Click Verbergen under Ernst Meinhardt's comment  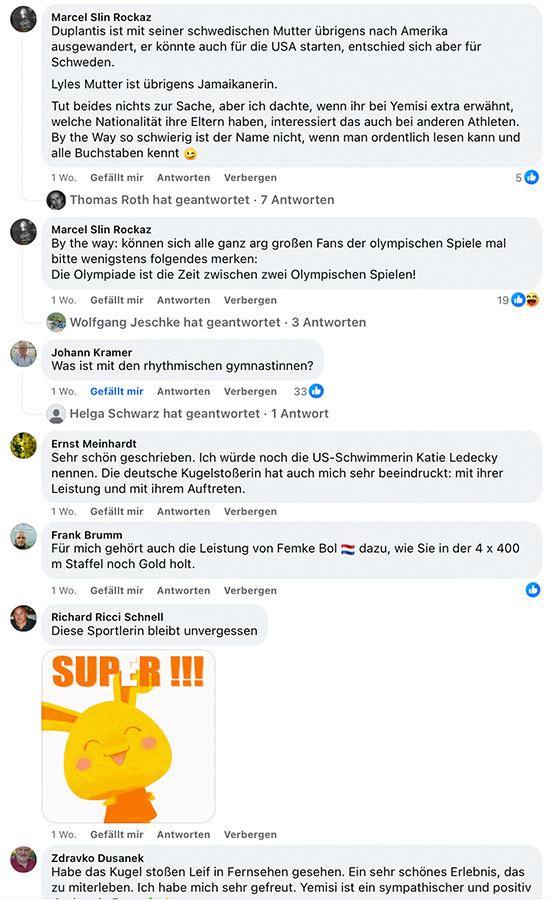tap(250, 511)
